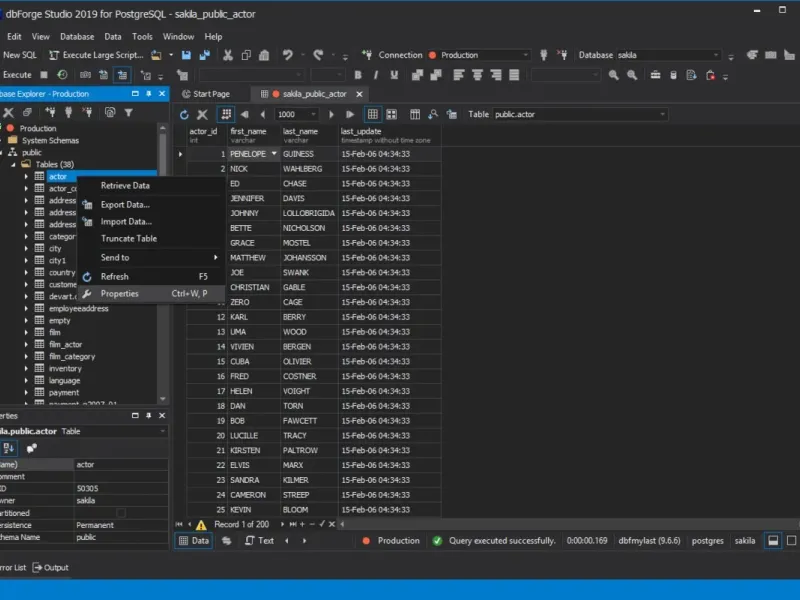The image size is (800, 600).
Task: Refresh the data grid with the refresh icon
Action: (x=184, y=114)
